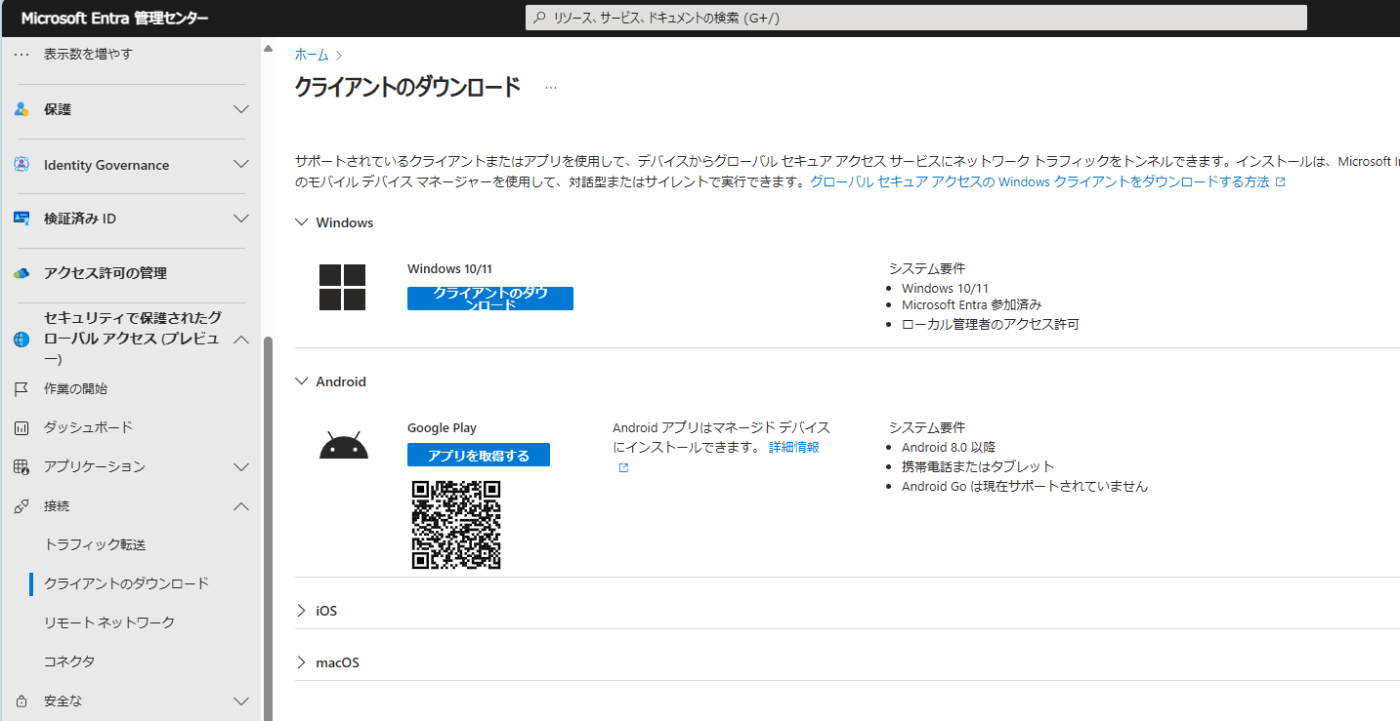This screenshot has width=1400, height=721.
Task: Click the アクセス許可の管理 cloud icon
Action: (21, 273)
